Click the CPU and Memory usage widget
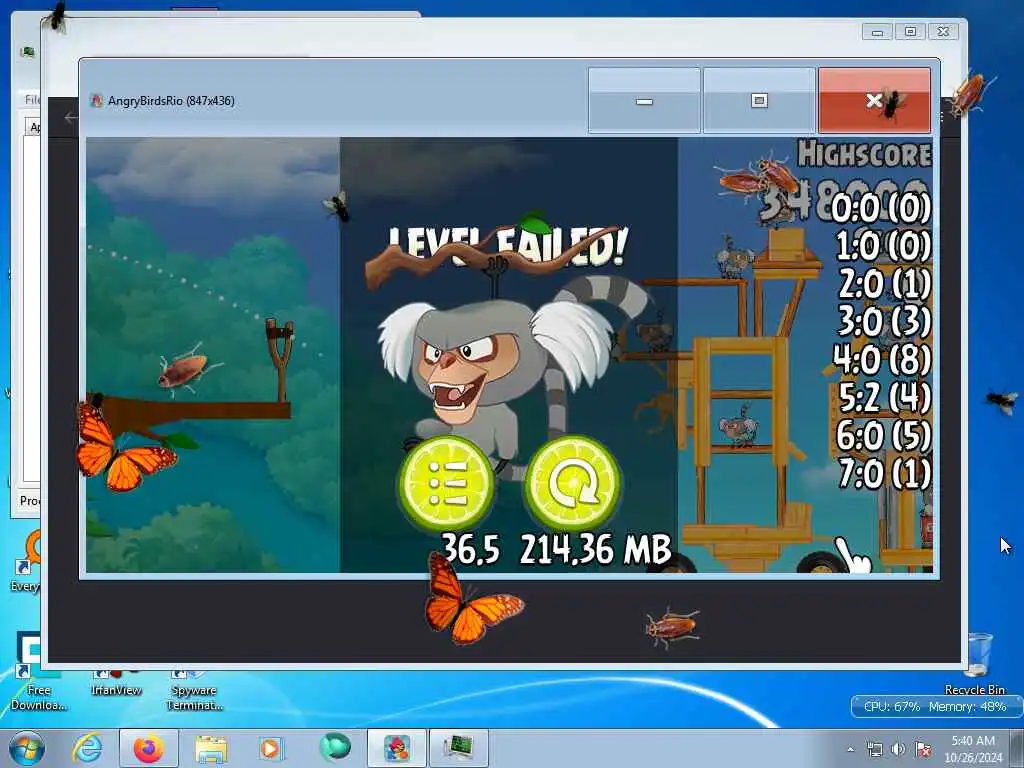Viewport: 1024px width, 768px height. pyautogui.click(x=935, y=707)
